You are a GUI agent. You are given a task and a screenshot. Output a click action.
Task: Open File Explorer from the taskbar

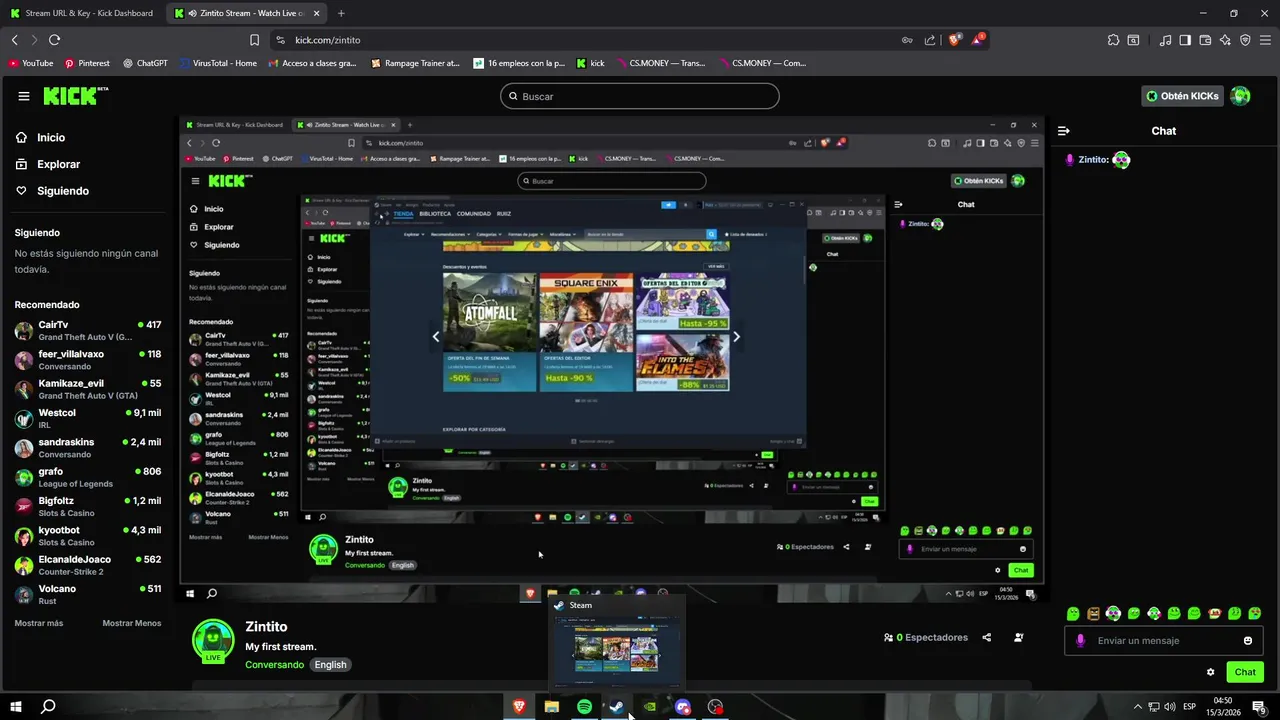point(551,706)
